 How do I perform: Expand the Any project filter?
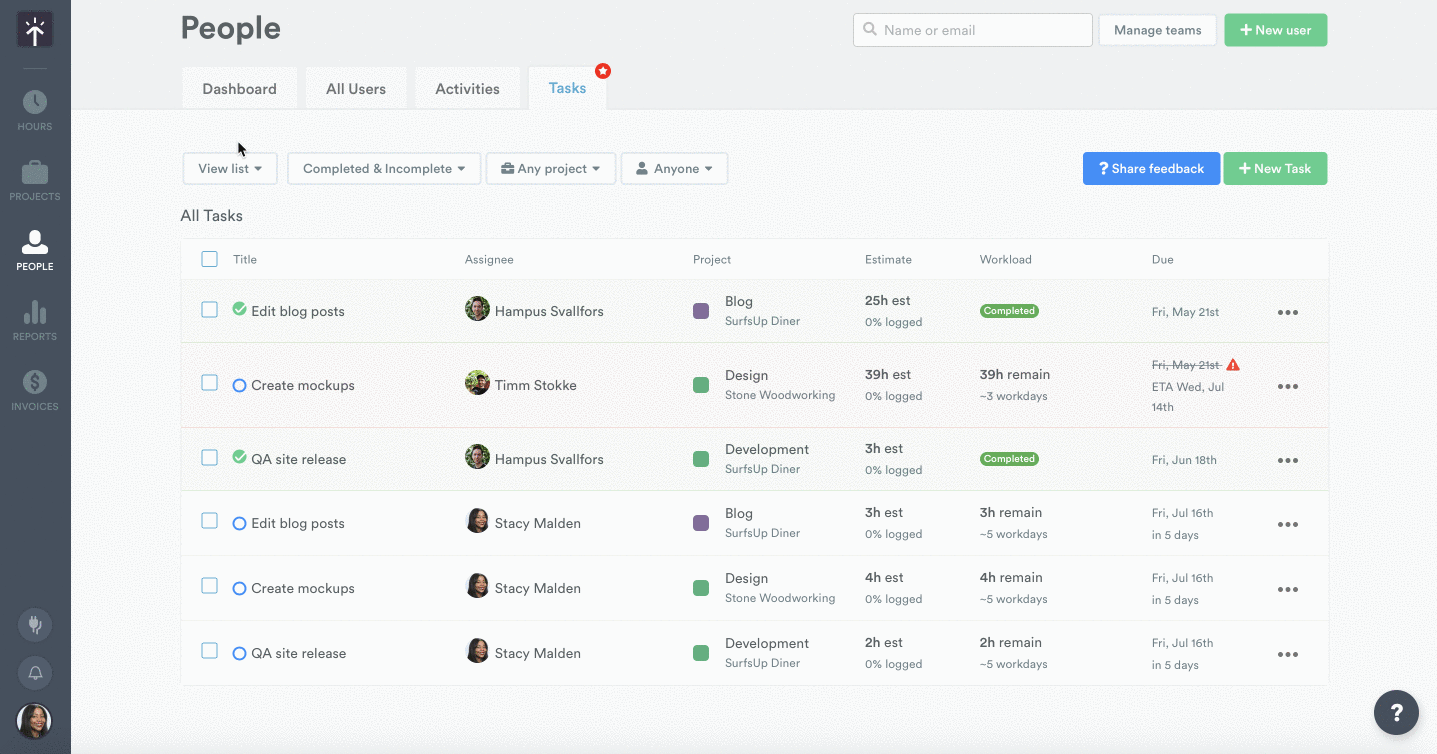551,169
